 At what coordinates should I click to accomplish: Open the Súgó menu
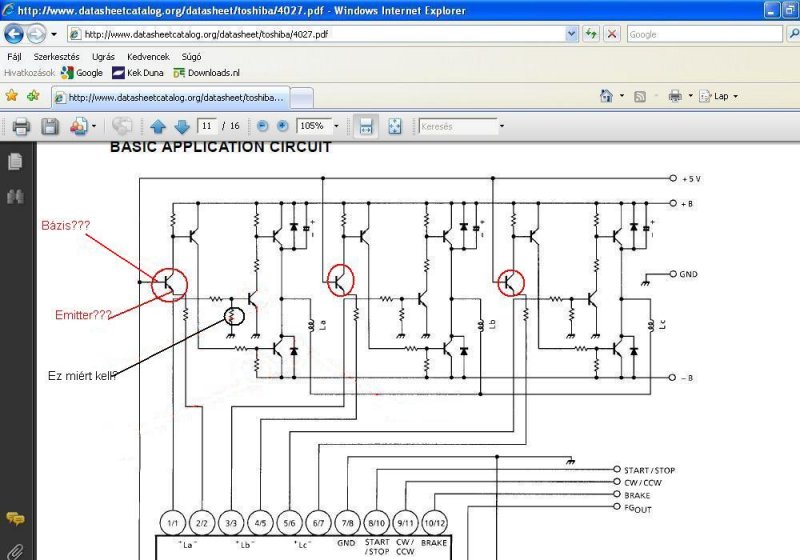tap(191, 57)
